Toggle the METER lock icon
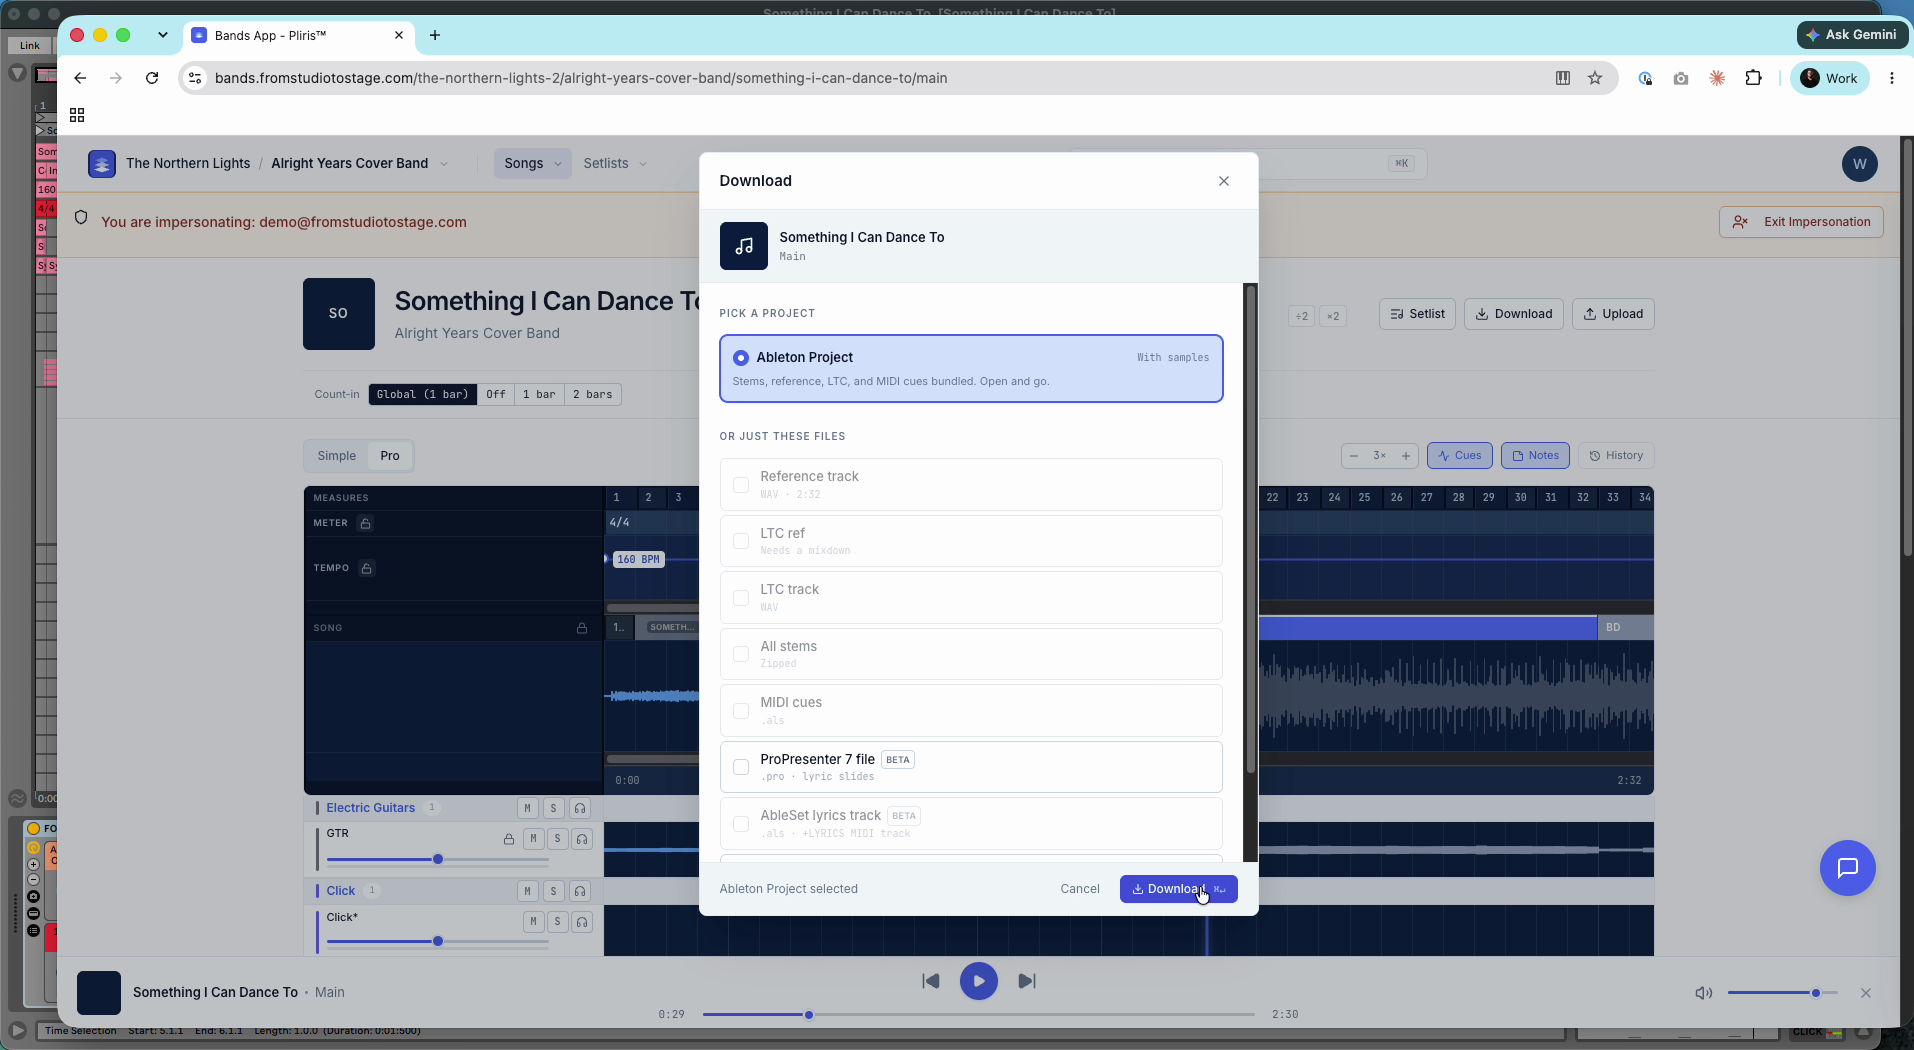Image resolution: width=1914 pixels, height=1050 pixels. [x=366, y=523]
